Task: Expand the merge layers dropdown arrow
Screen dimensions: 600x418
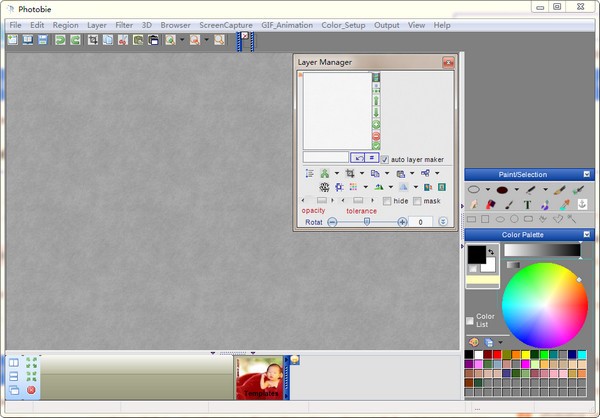Action: tap(437, 173)
